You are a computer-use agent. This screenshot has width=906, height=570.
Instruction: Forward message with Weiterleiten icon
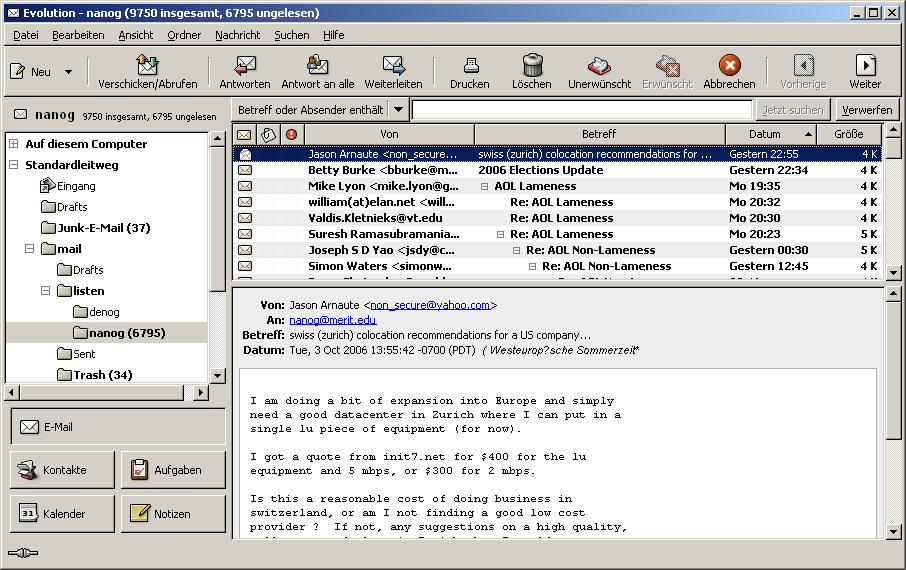393,66
